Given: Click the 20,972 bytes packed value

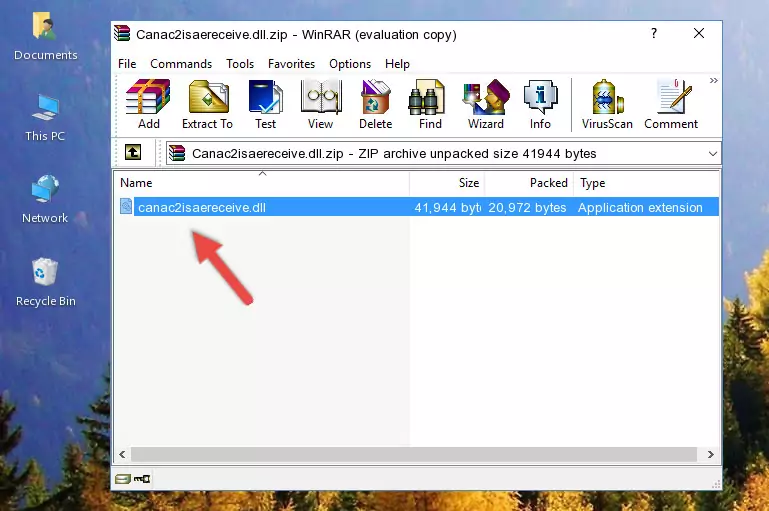Looking at the screenshot, I should click(527, 207).
